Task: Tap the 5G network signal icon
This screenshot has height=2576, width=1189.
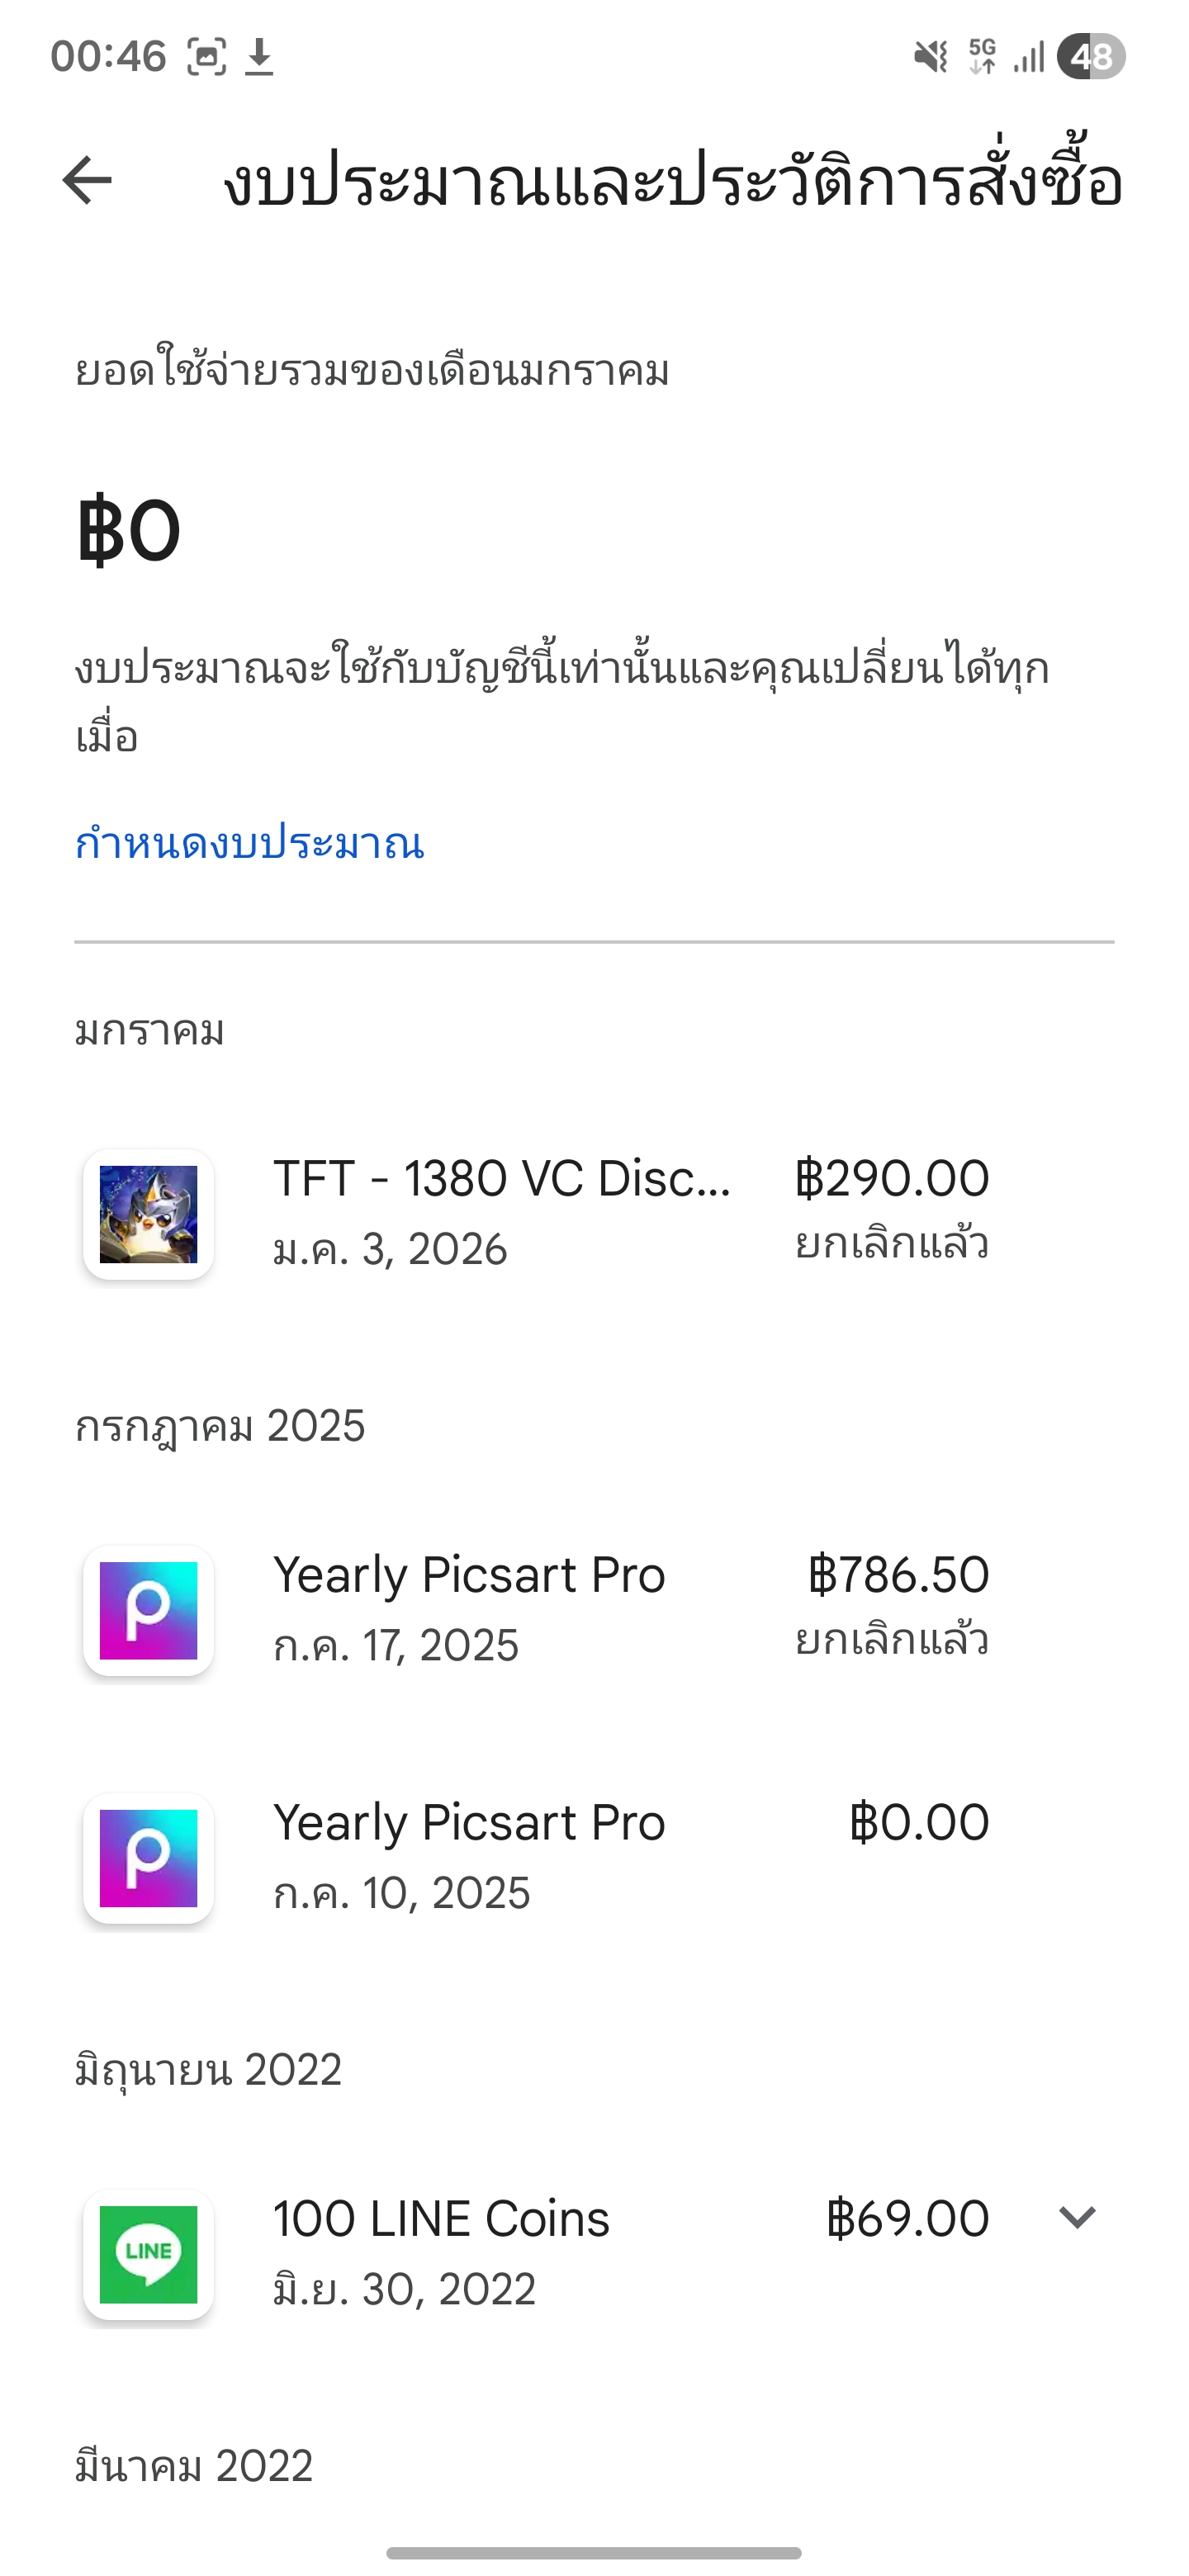Action: [x=983, y=56]
